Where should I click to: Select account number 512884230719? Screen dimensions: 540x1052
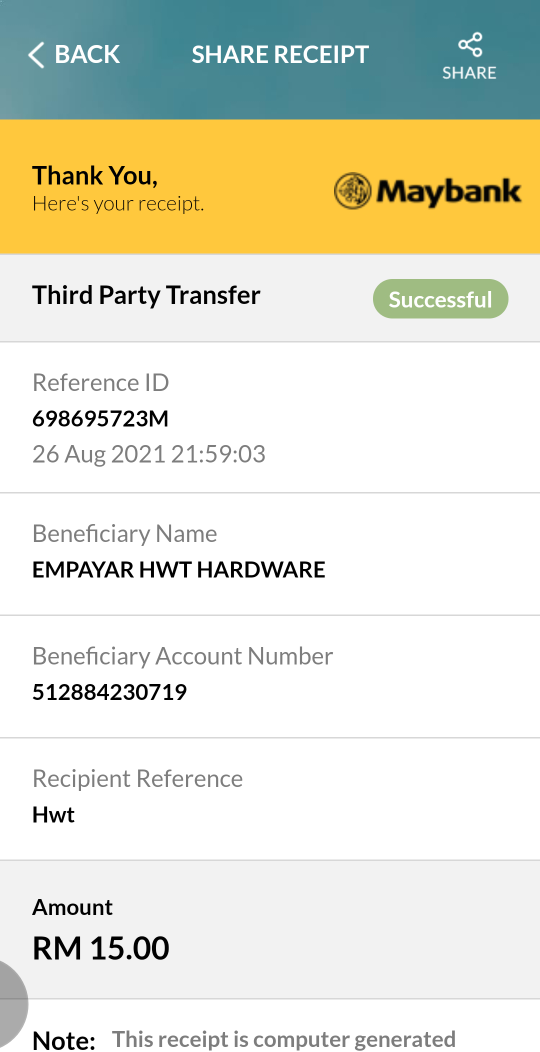(x=109, y=692)
